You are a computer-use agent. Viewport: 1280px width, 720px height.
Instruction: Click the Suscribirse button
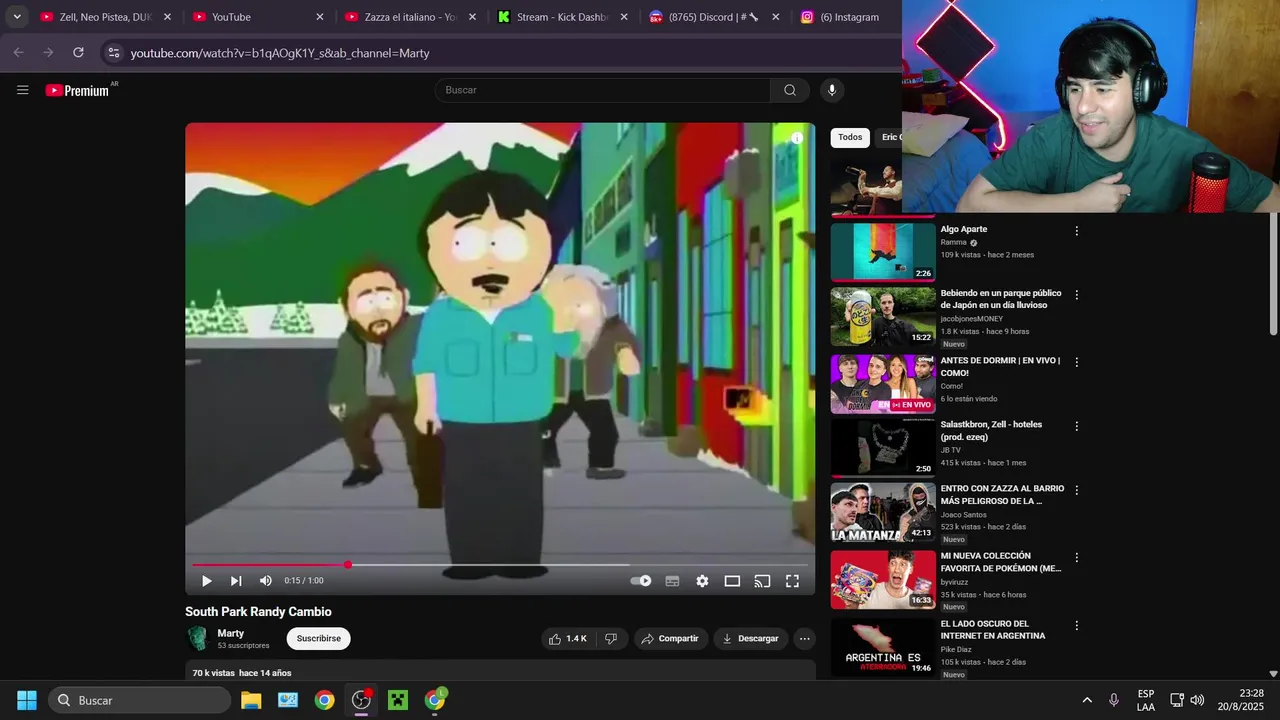pos(318,638)
